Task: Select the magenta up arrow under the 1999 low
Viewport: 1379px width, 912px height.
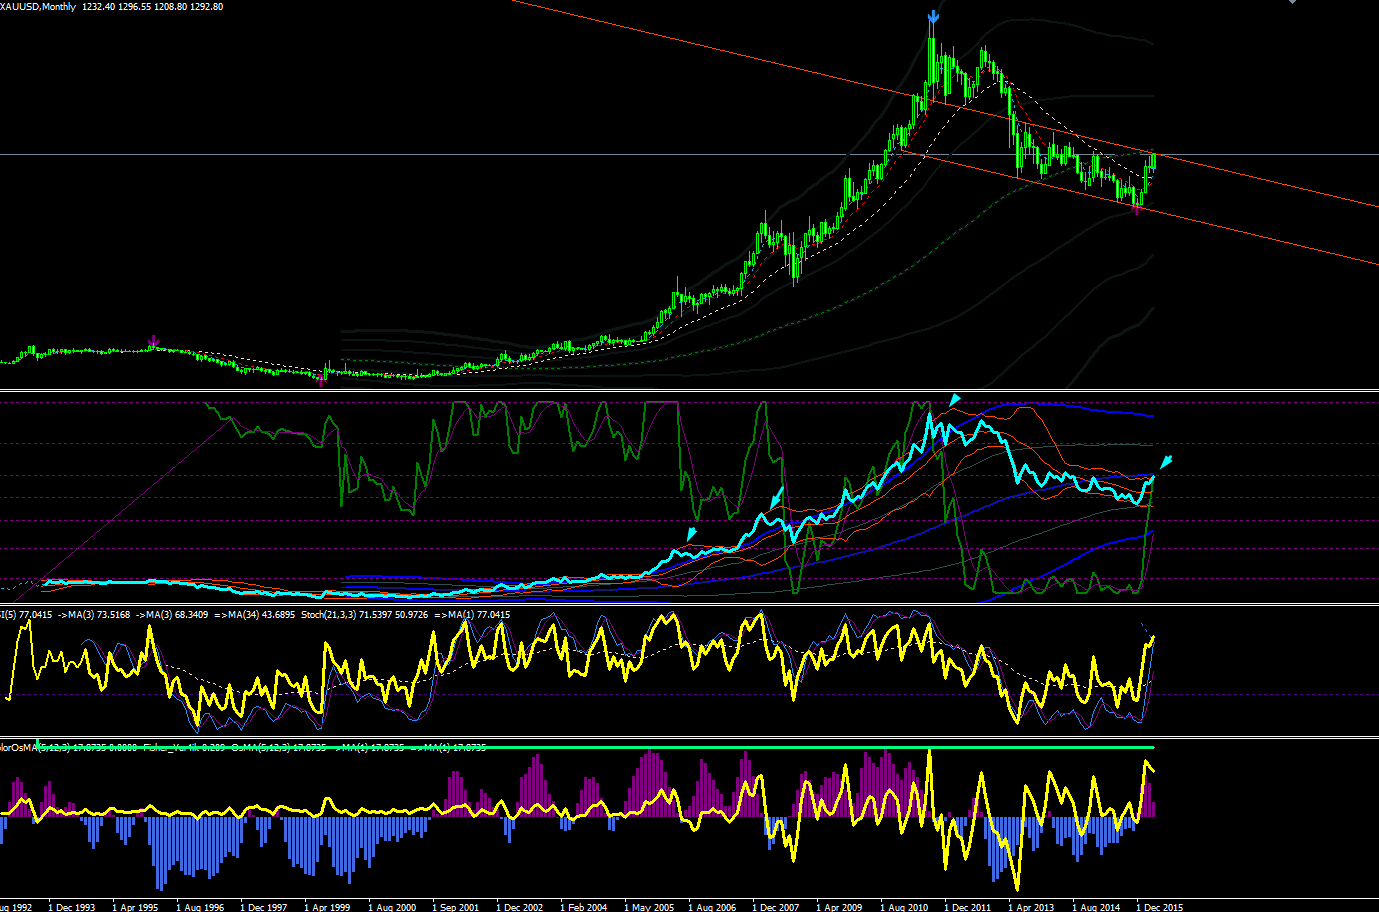Action: 322,378
